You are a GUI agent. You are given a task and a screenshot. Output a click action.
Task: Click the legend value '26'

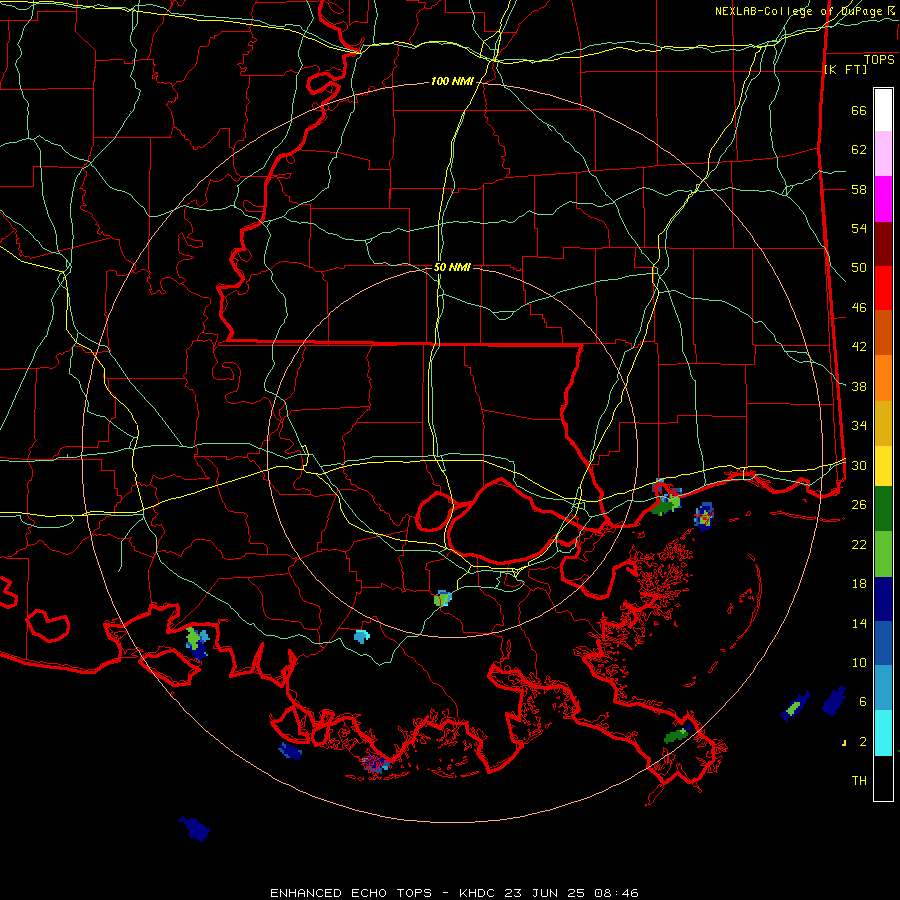[859, 505]
